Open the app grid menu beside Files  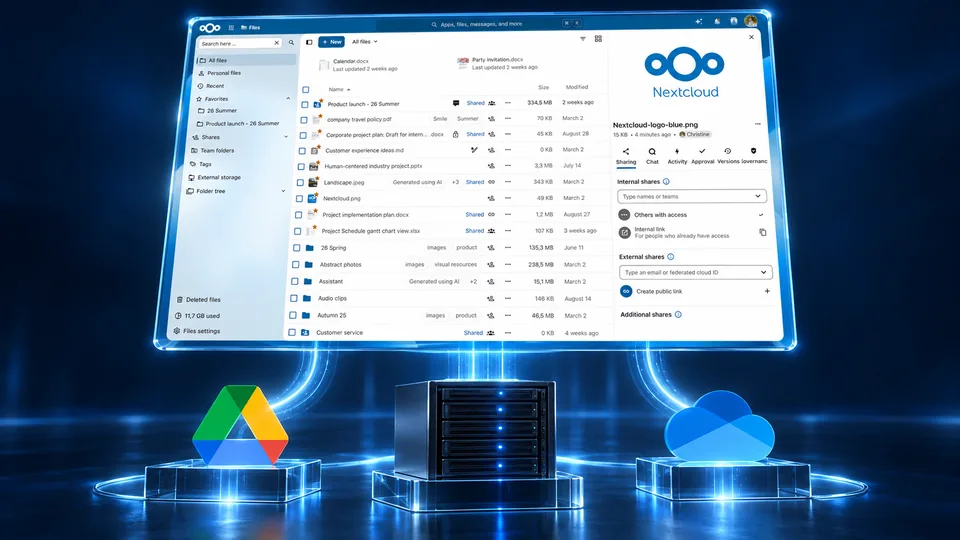point(231,28)
